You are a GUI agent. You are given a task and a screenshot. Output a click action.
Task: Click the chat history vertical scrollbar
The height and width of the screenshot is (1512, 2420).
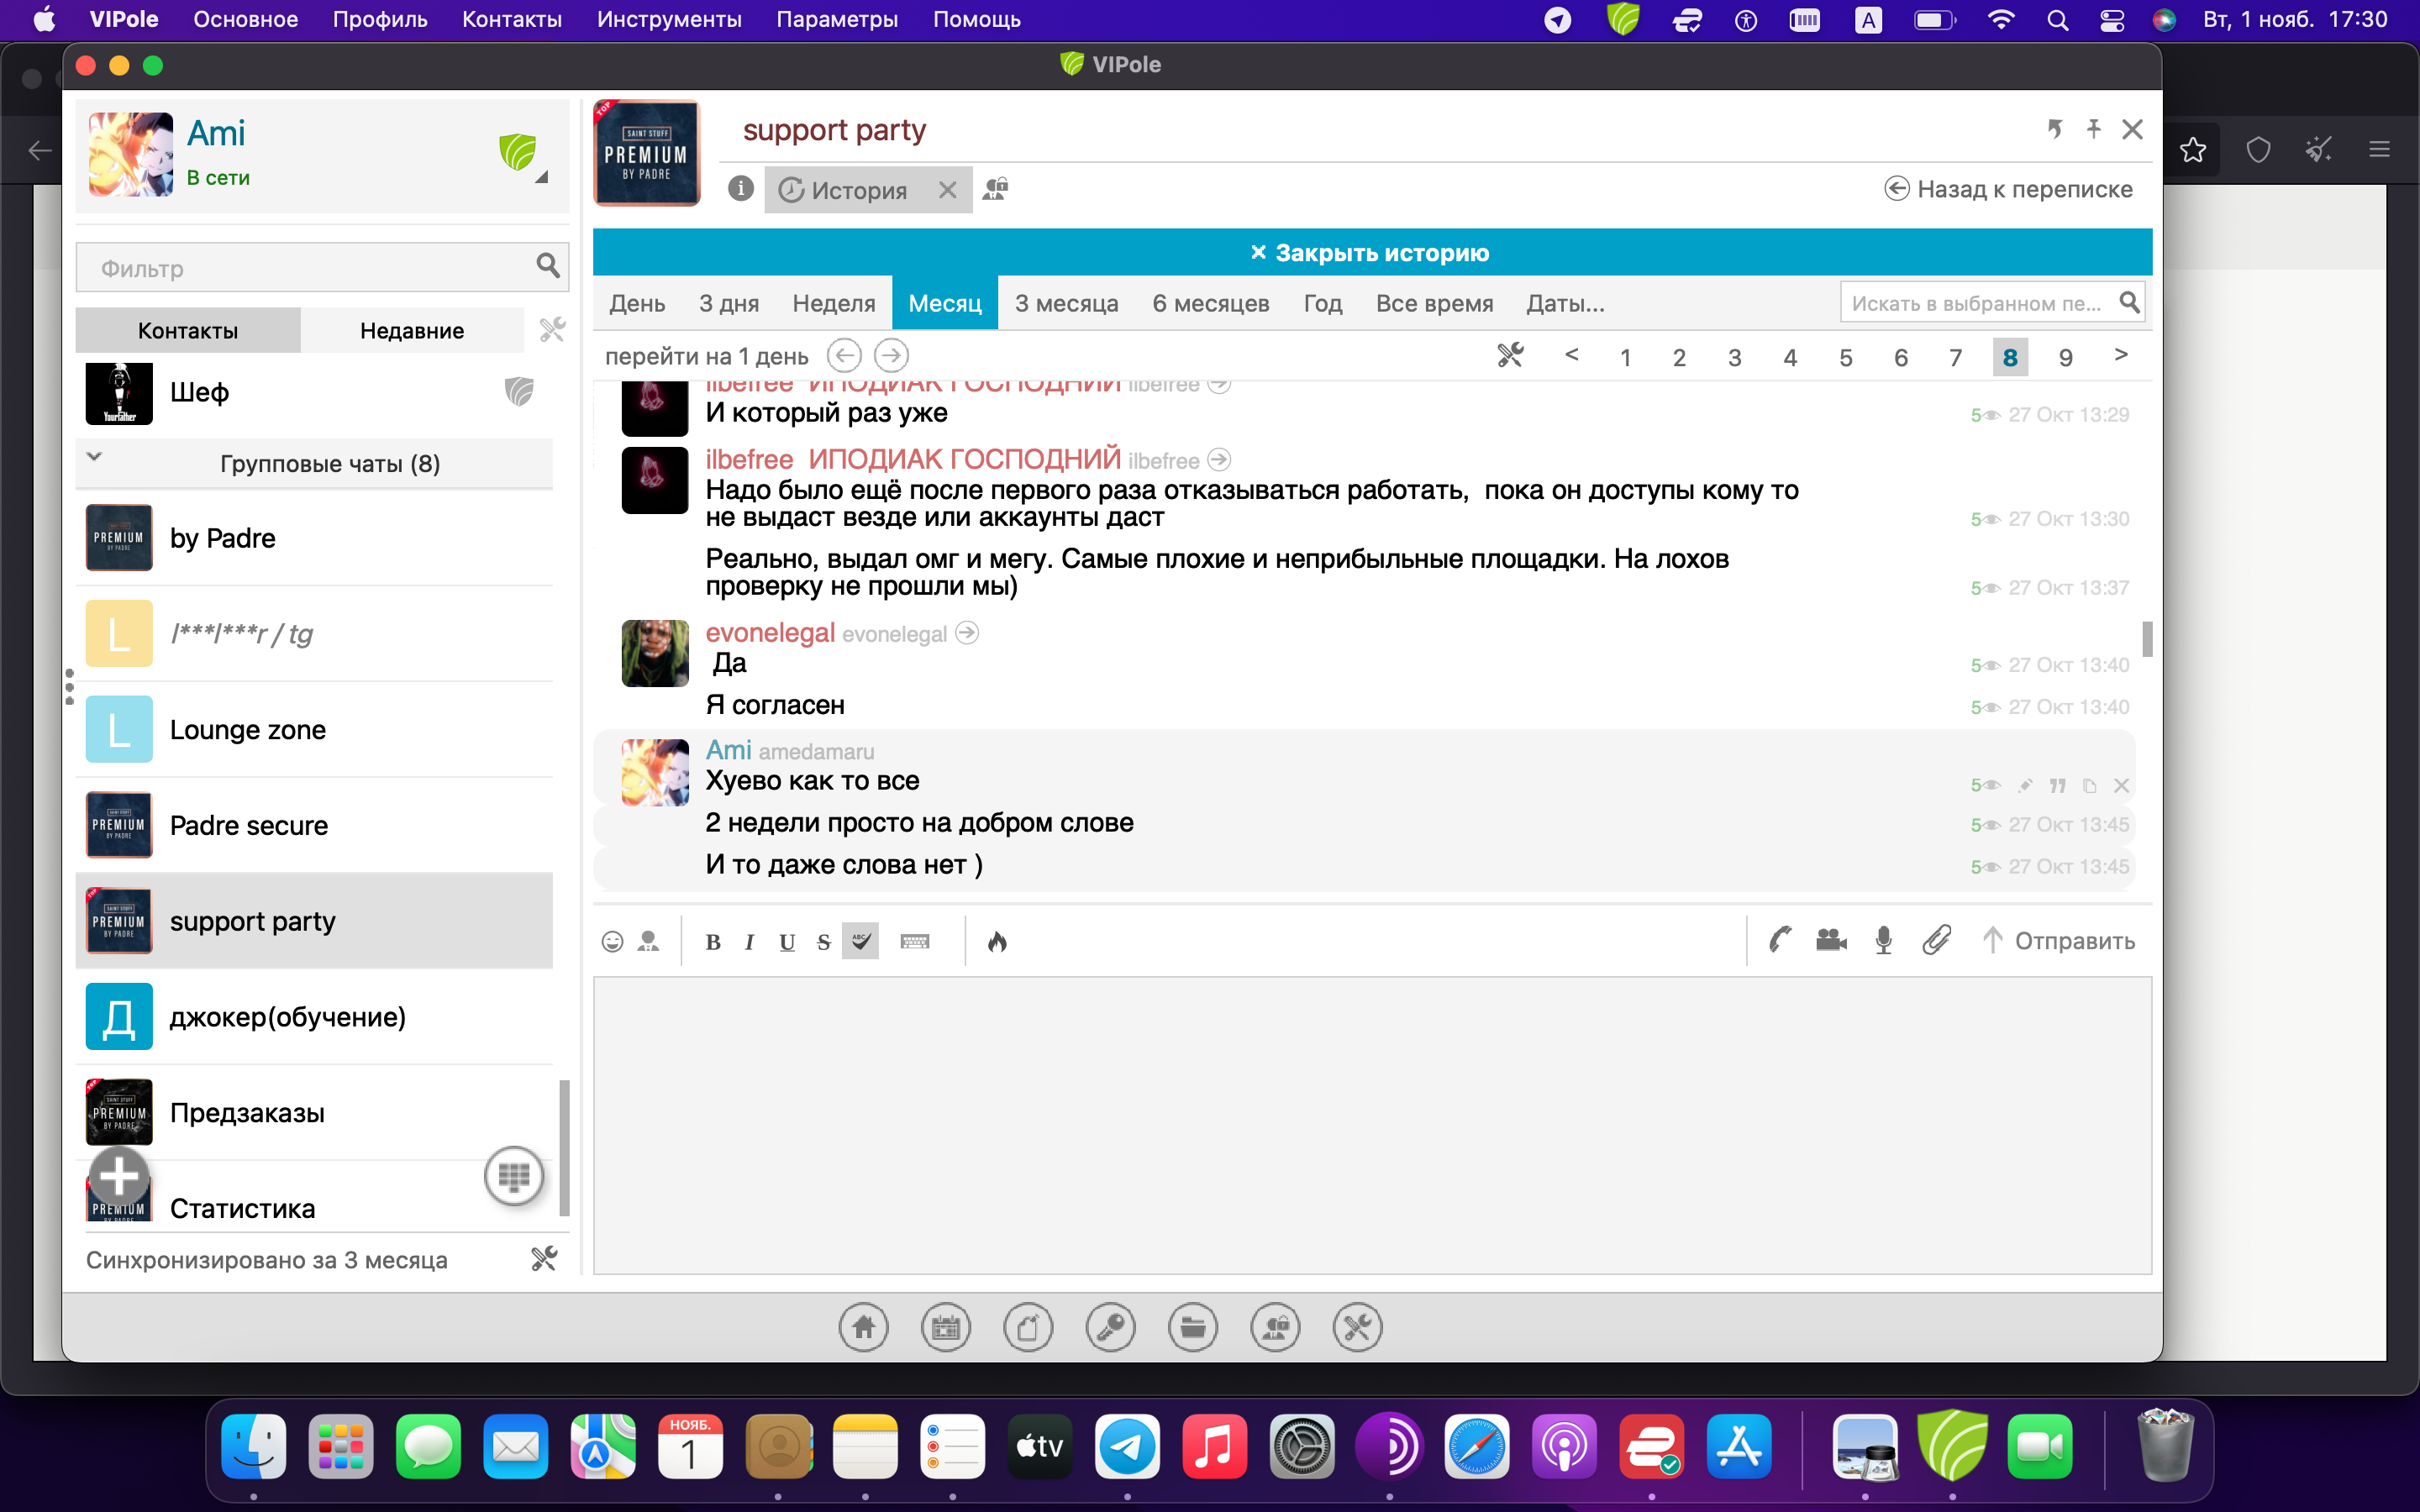click(x=2147, y=639)
